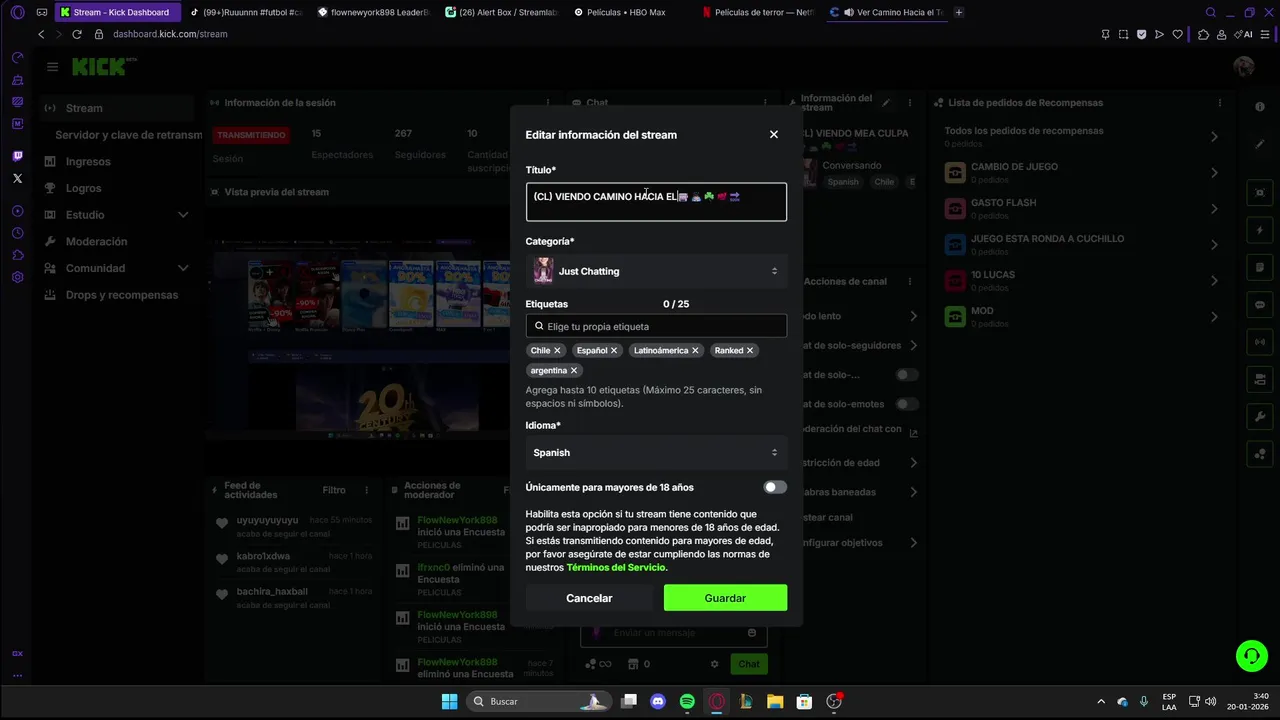Open the Categoría Just Chatting dropdown
The height and width of the screenshot is (720, 1280).
(x=656, y=271)
